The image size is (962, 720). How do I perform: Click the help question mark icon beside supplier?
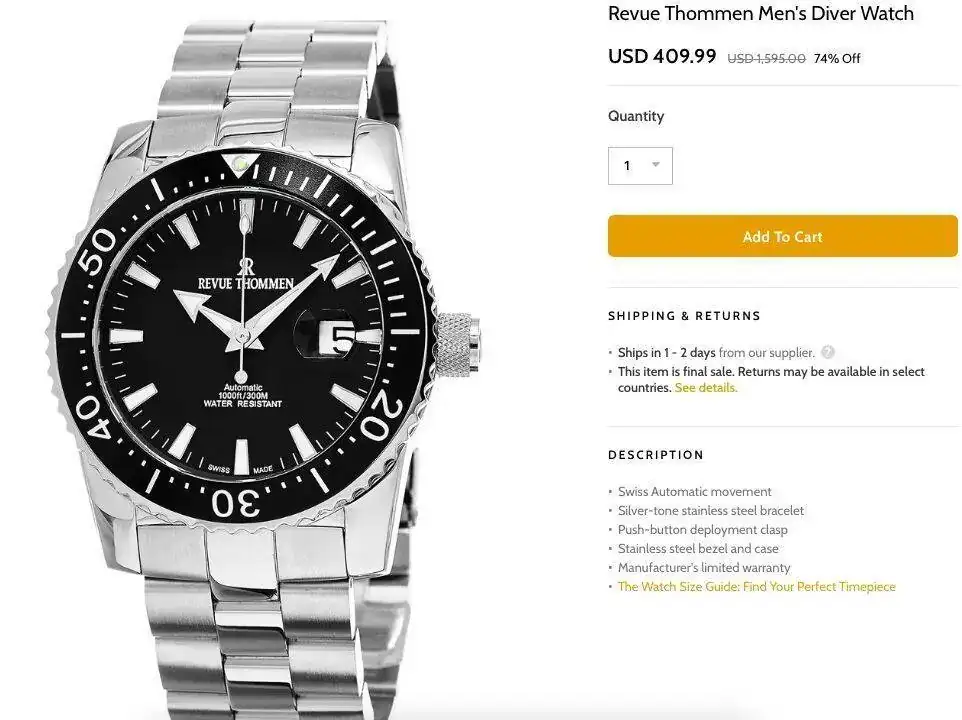coord(828,352)
